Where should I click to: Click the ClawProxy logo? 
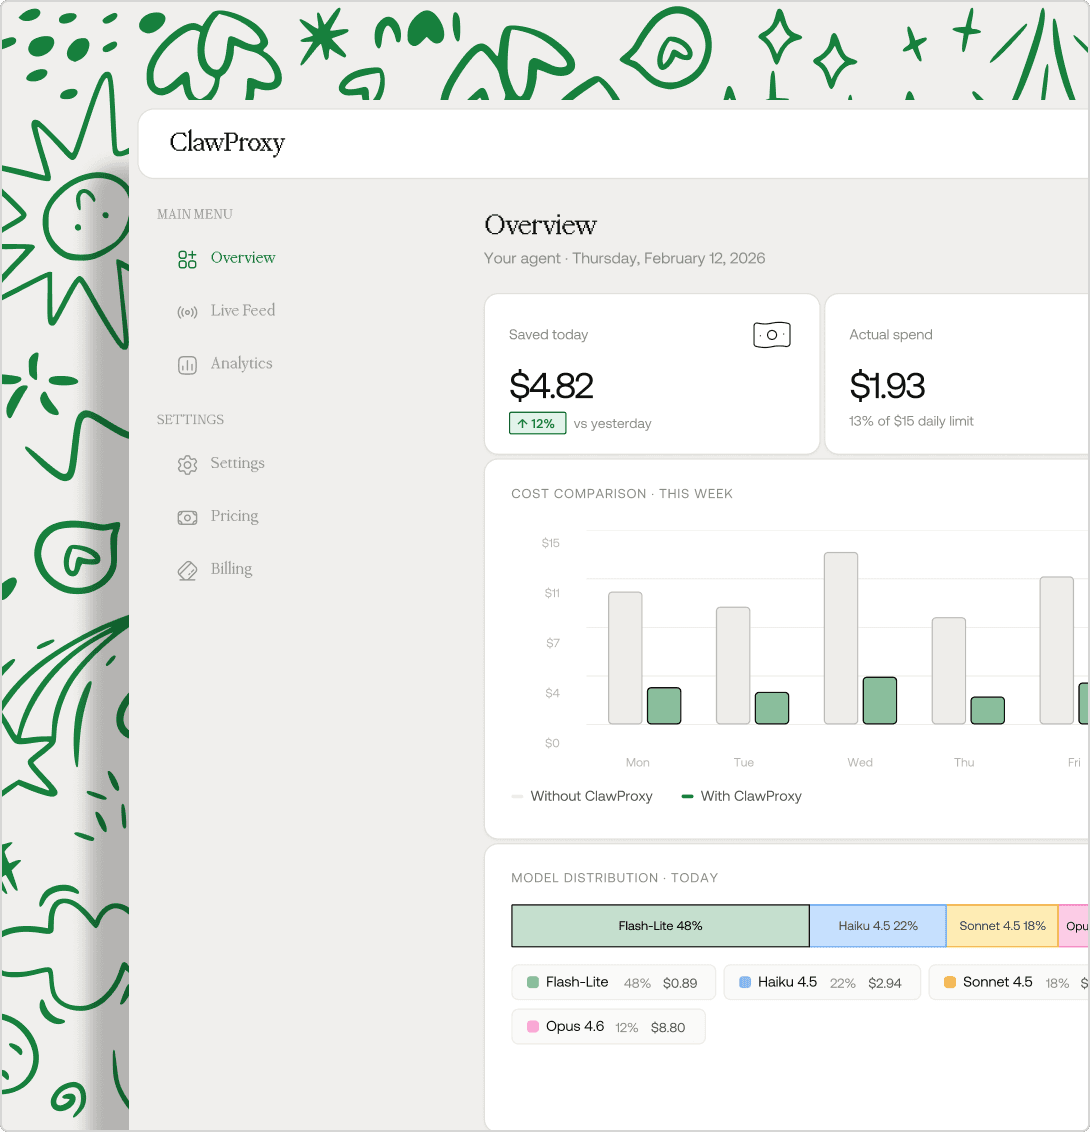click(x=227, y=143)
